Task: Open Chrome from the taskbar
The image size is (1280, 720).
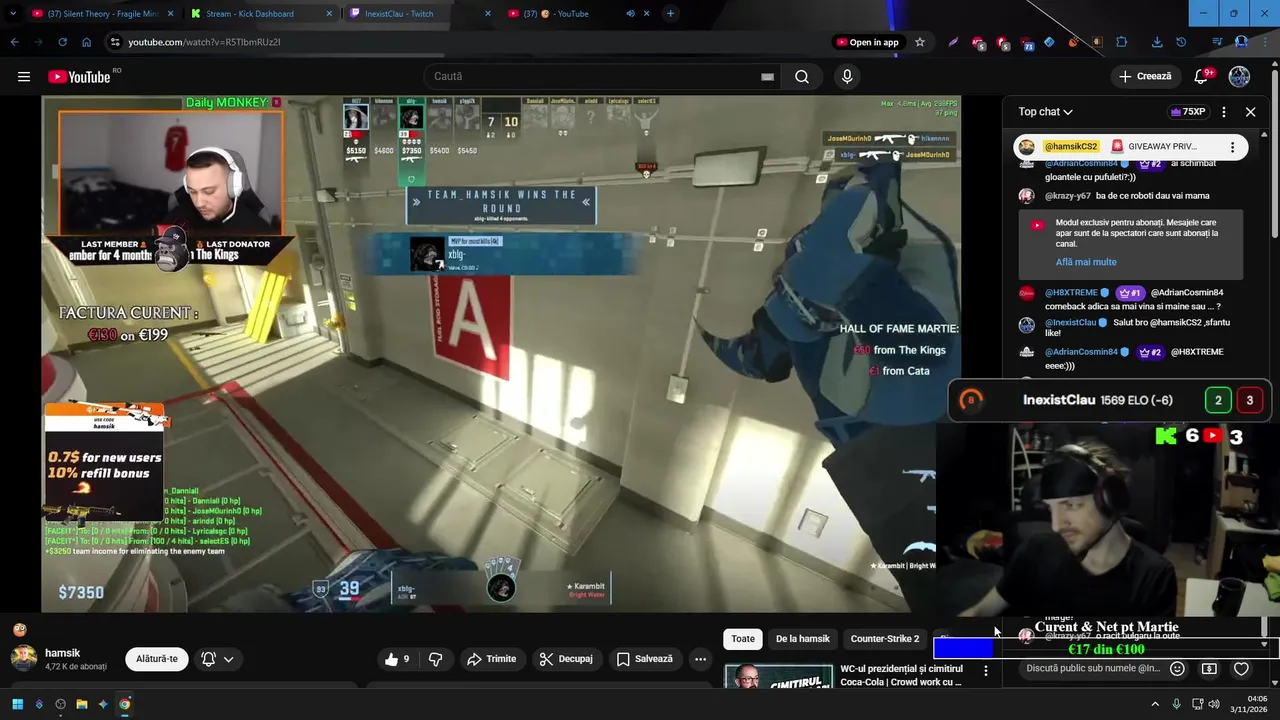Action: tap(125, 704)
